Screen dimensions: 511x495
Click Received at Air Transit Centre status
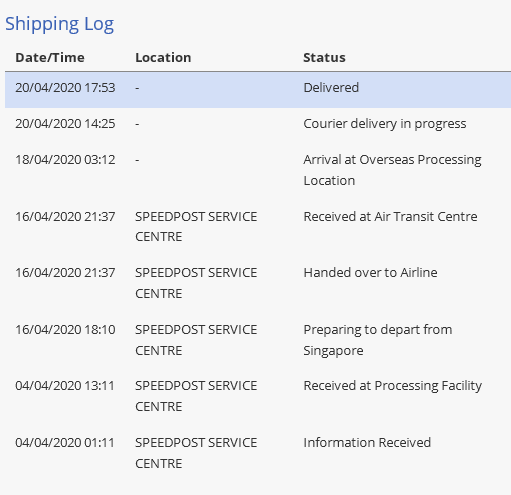click(x=390, y=217)
